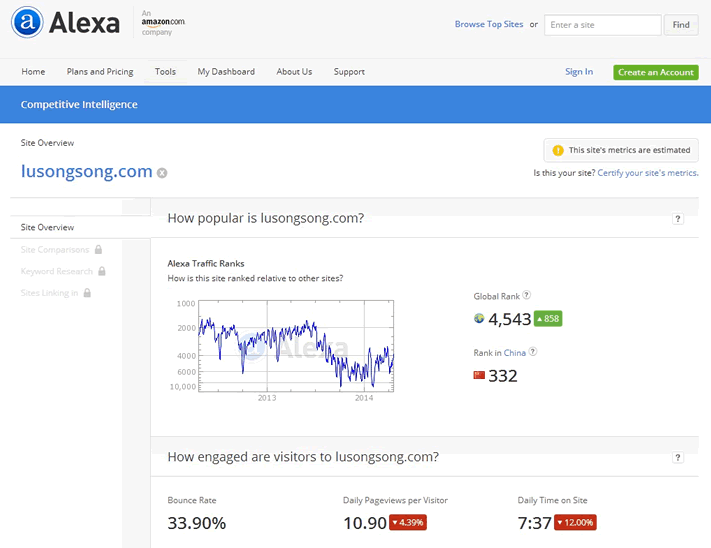Click the Browse Top Sites link
The height and width of the screenshot is (548, 711).
[489, 24]
